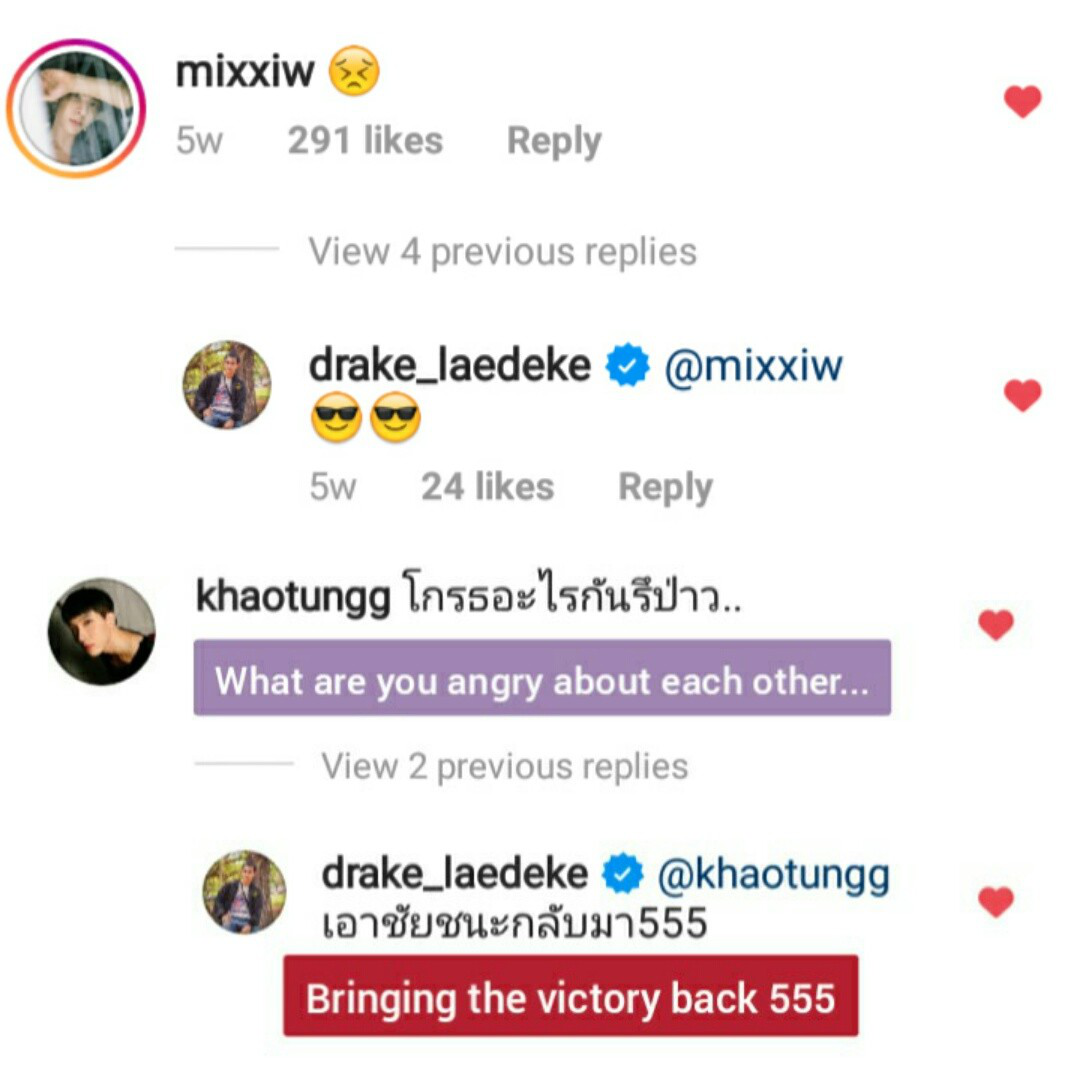
Task: View the 24 likes list
Action: 488,486
